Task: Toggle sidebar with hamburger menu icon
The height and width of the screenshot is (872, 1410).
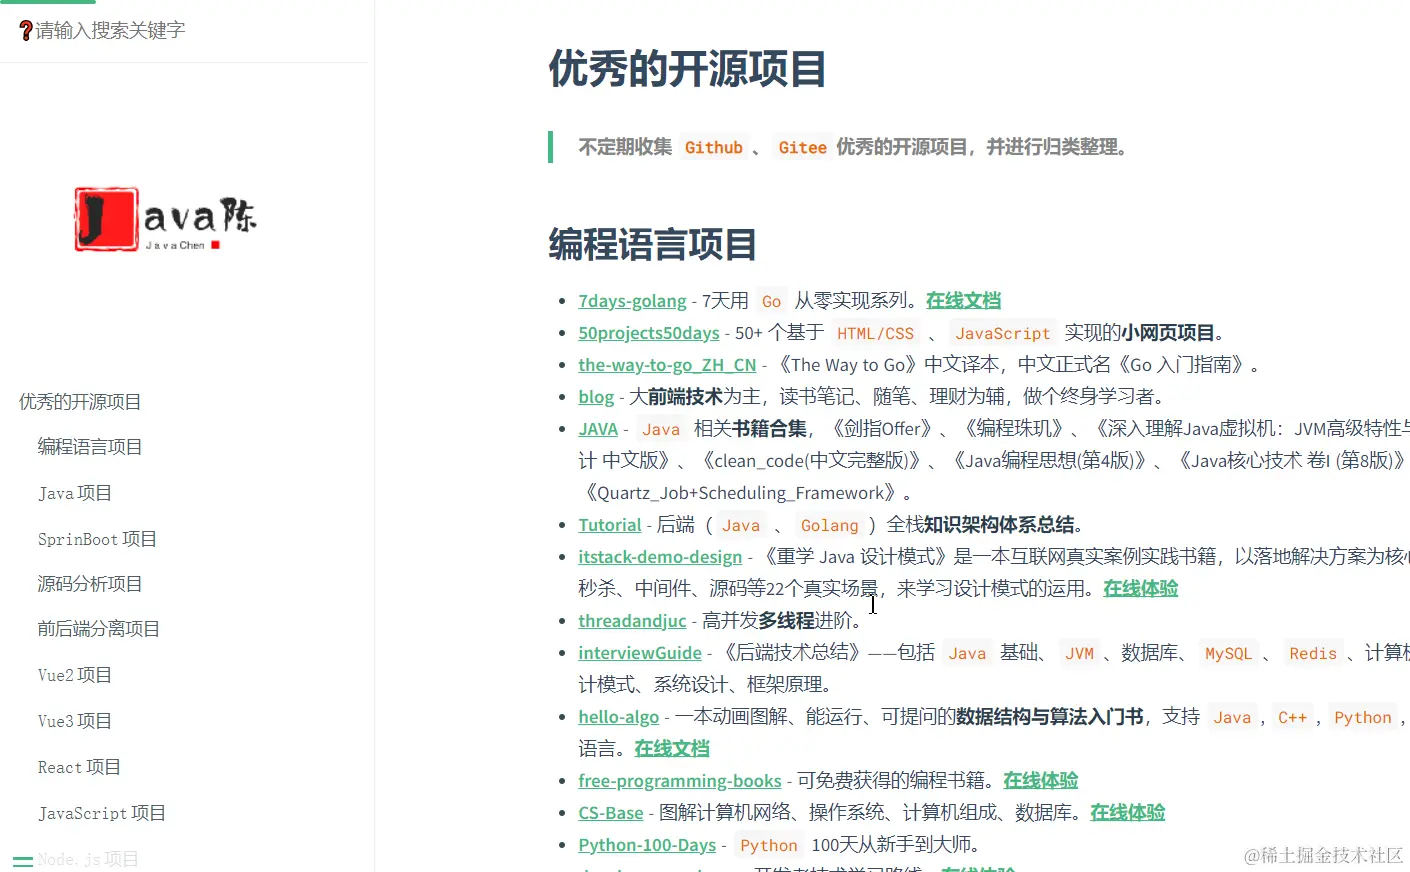Action: [23, 860]
